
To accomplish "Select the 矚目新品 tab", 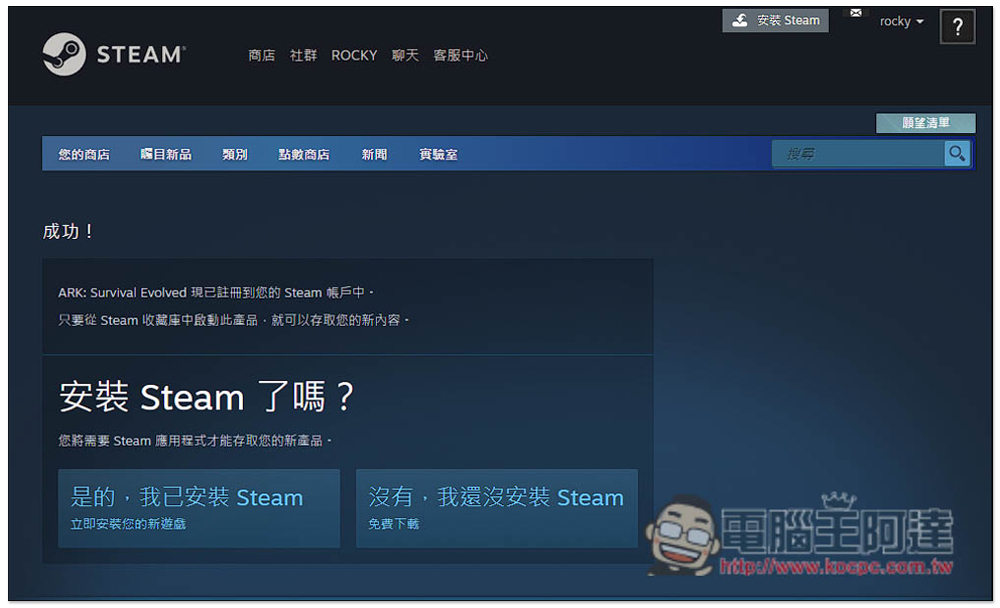I will coord(166,154).
